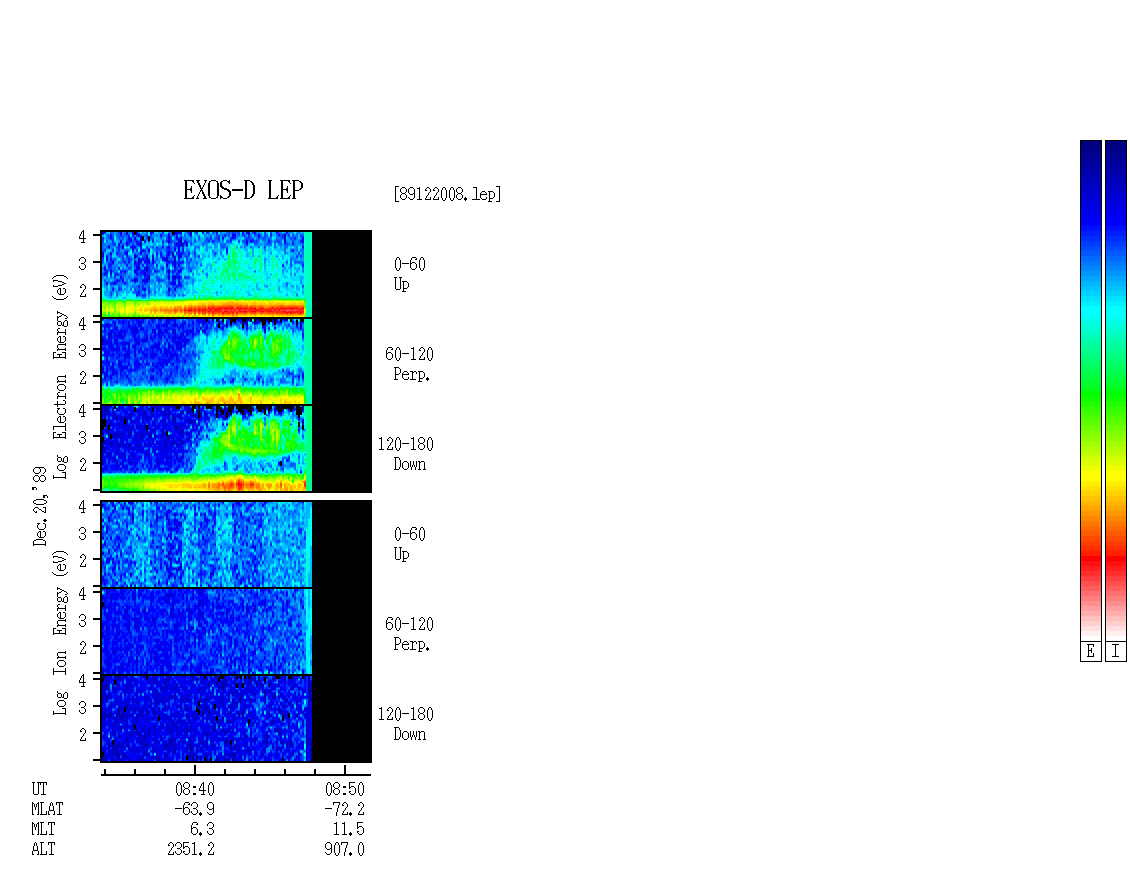Click the 120-180 Down label beside ion panel

406,724
